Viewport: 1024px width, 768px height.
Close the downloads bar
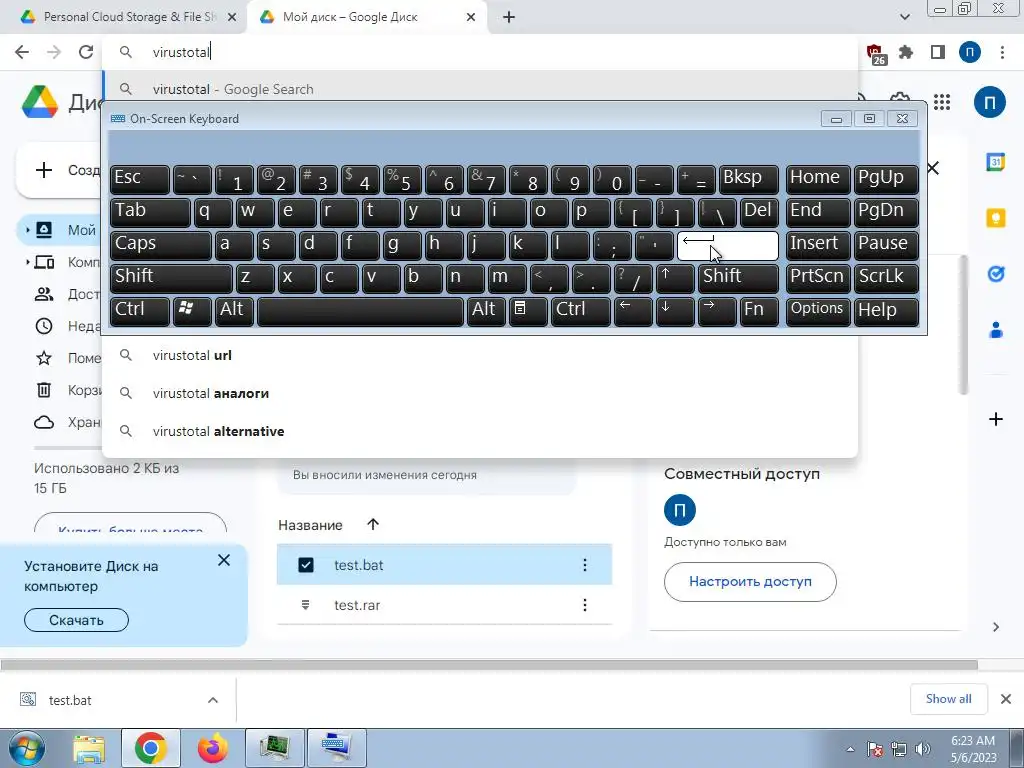point(1006,699)
